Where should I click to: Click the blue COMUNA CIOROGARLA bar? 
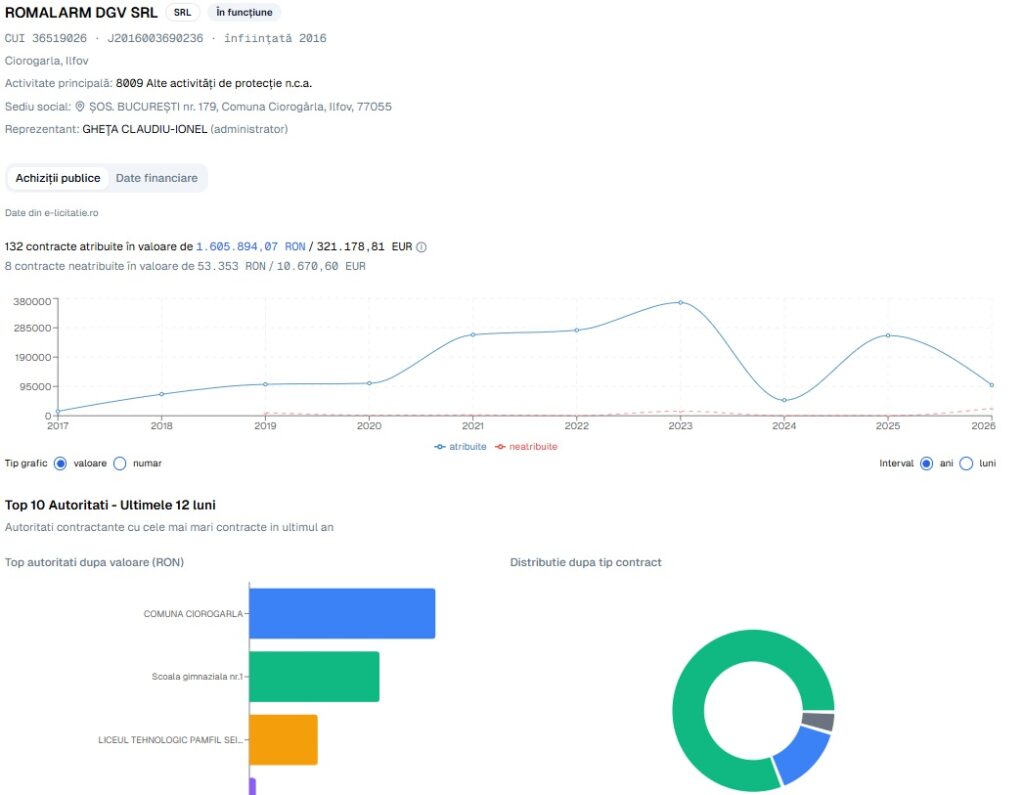pos(342,613)
